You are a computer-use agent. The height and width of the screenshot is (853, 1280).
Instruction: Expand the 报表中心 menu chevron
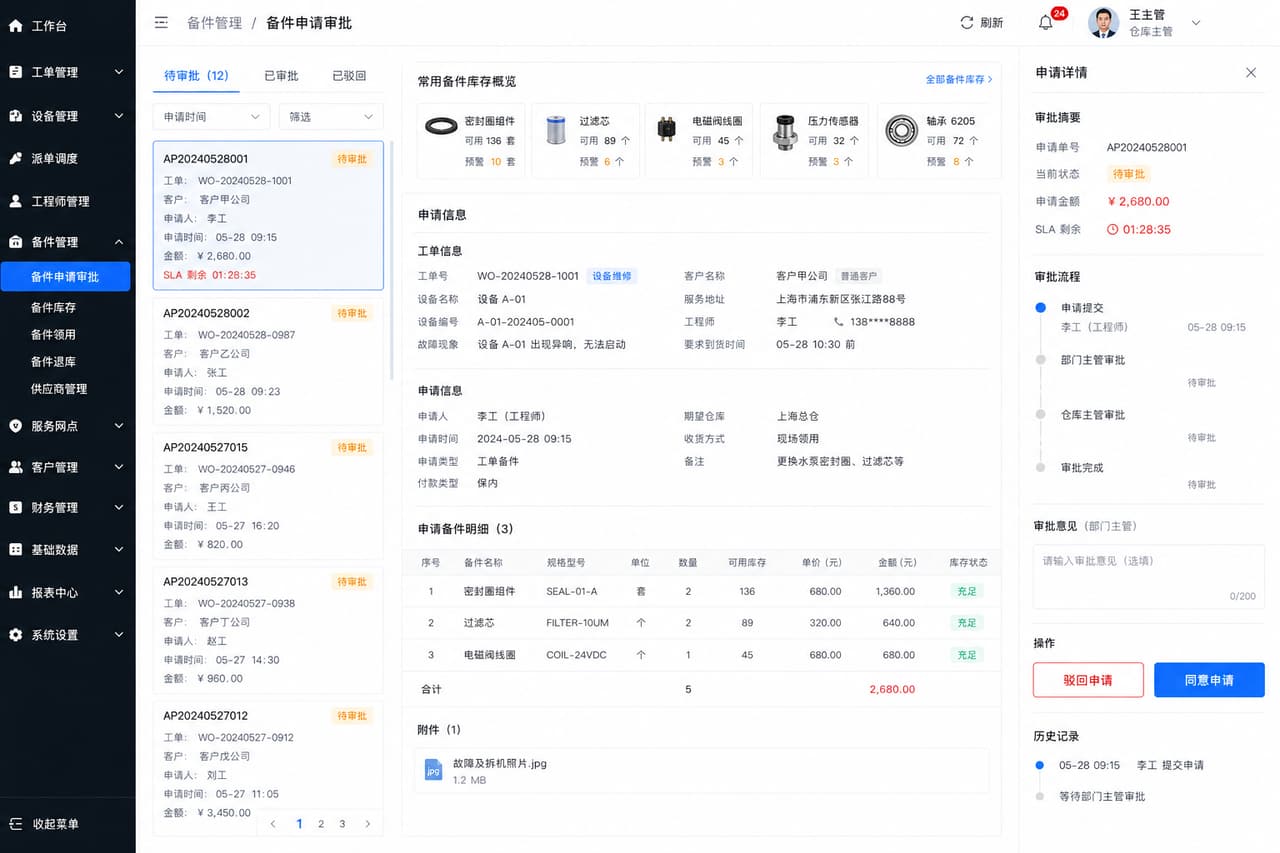pyautogui.click(x=119, y=592)
